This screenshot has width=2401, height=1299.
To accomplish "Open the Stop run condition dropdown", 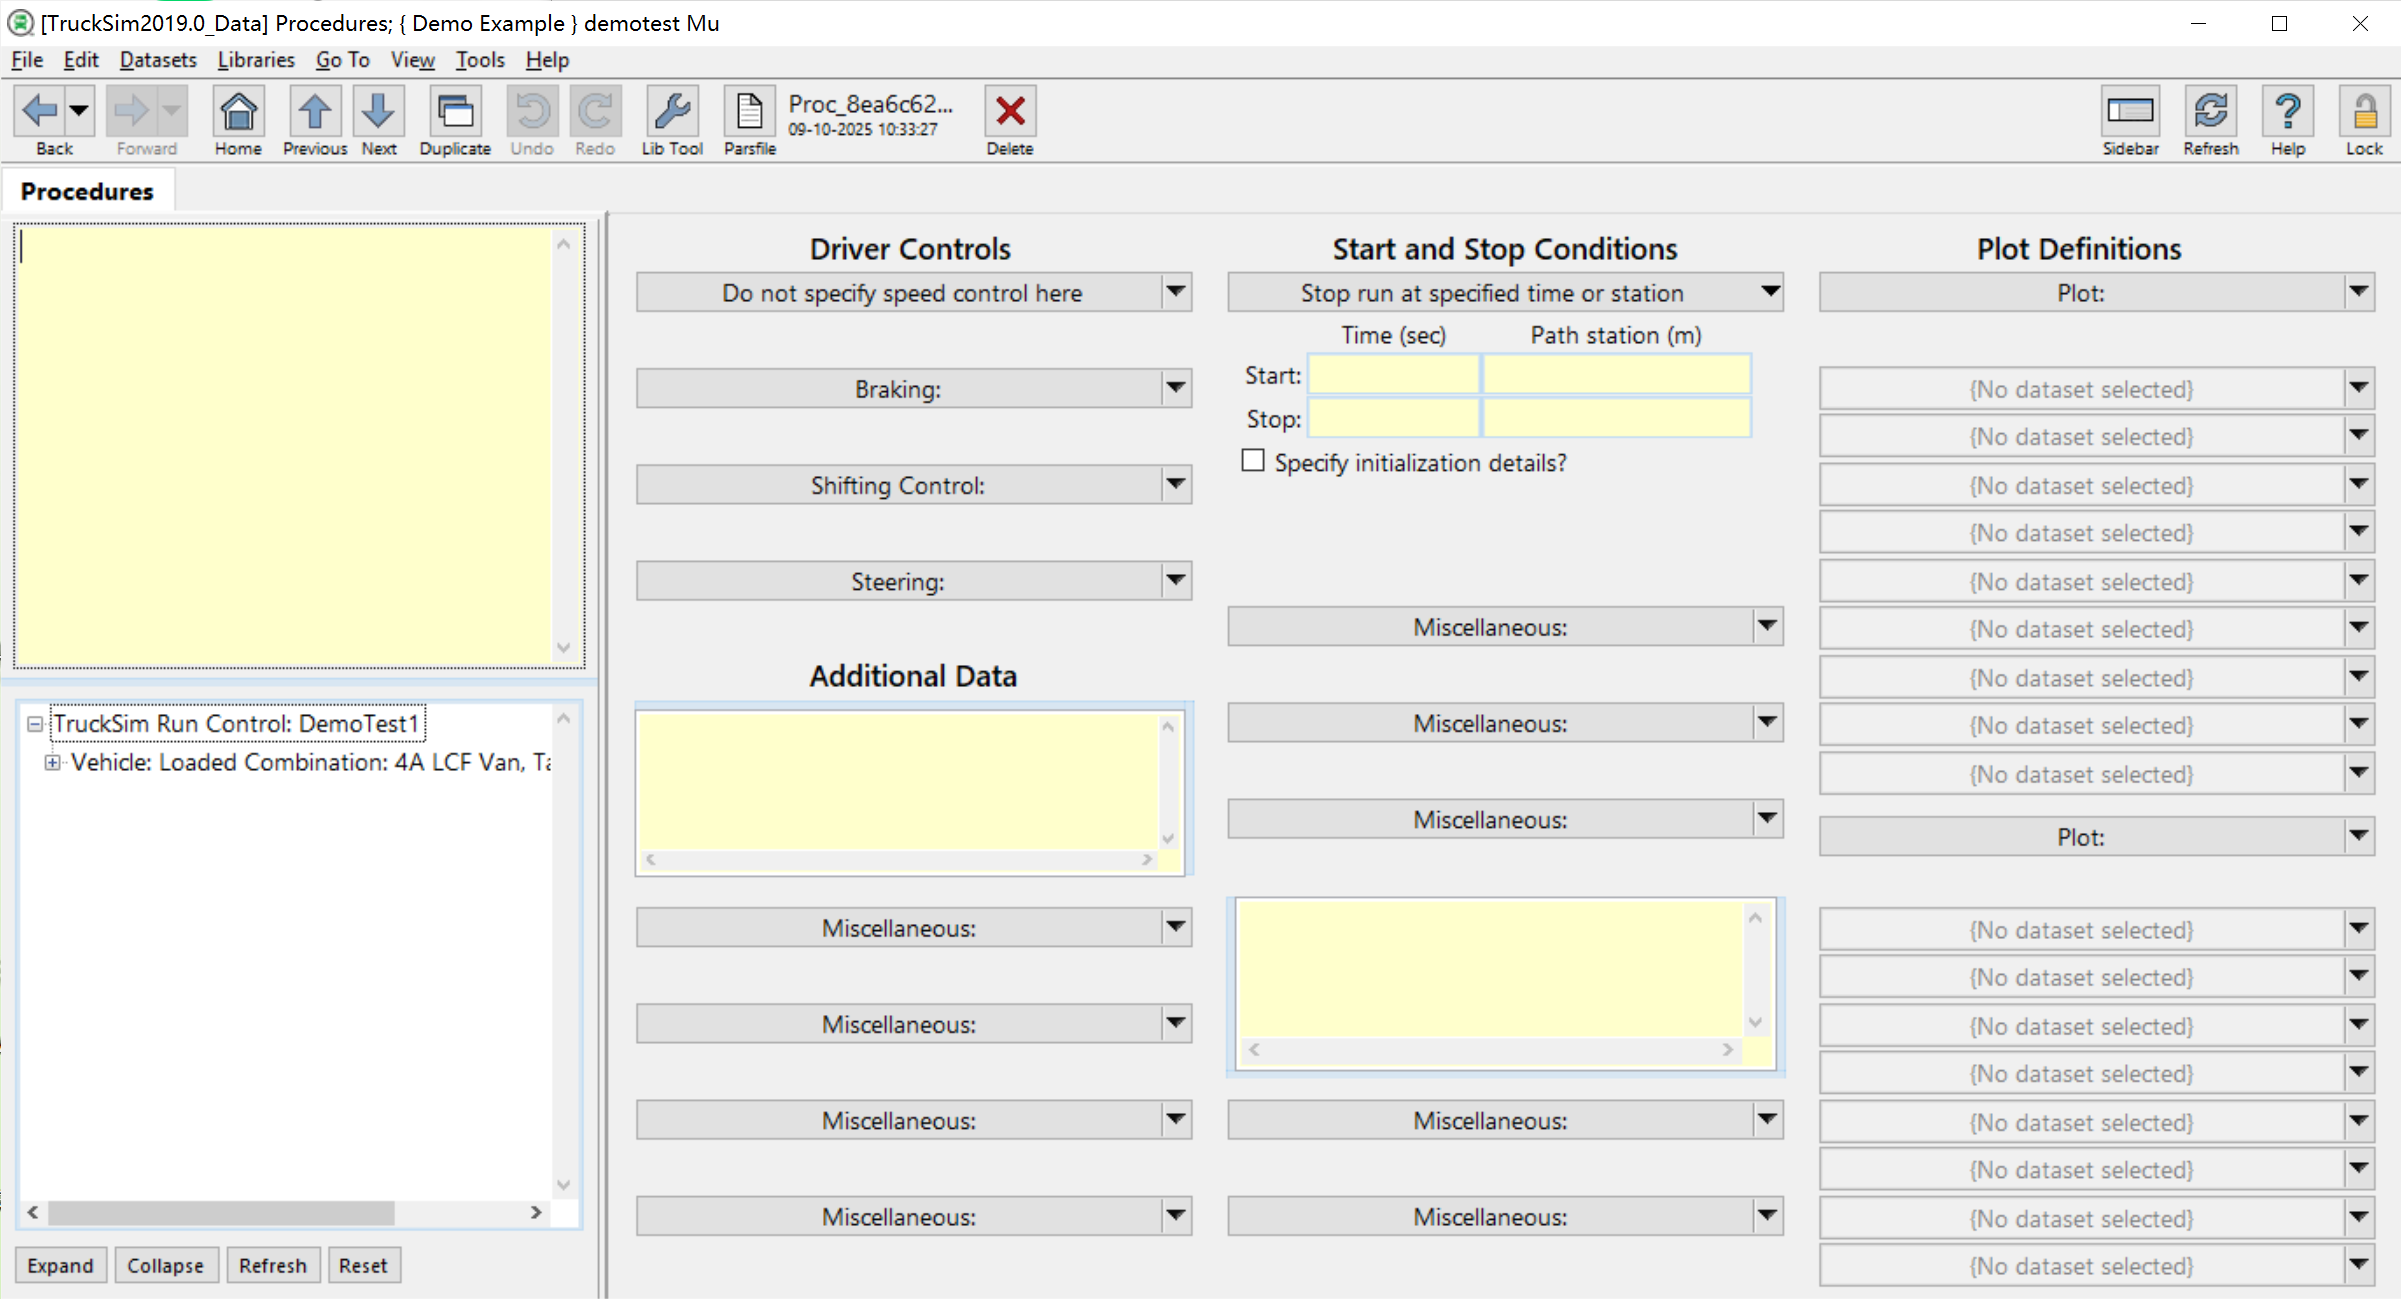I will [x=1770, y=292].
